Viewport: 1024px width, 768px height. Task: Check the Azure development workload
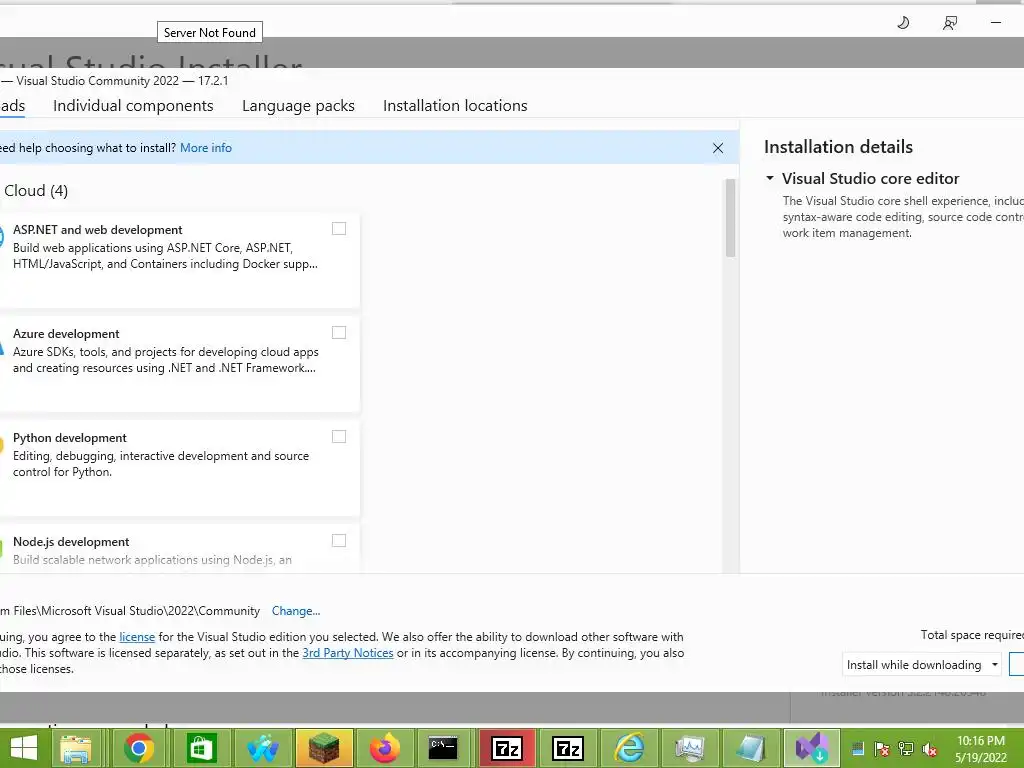pos(339,332)
